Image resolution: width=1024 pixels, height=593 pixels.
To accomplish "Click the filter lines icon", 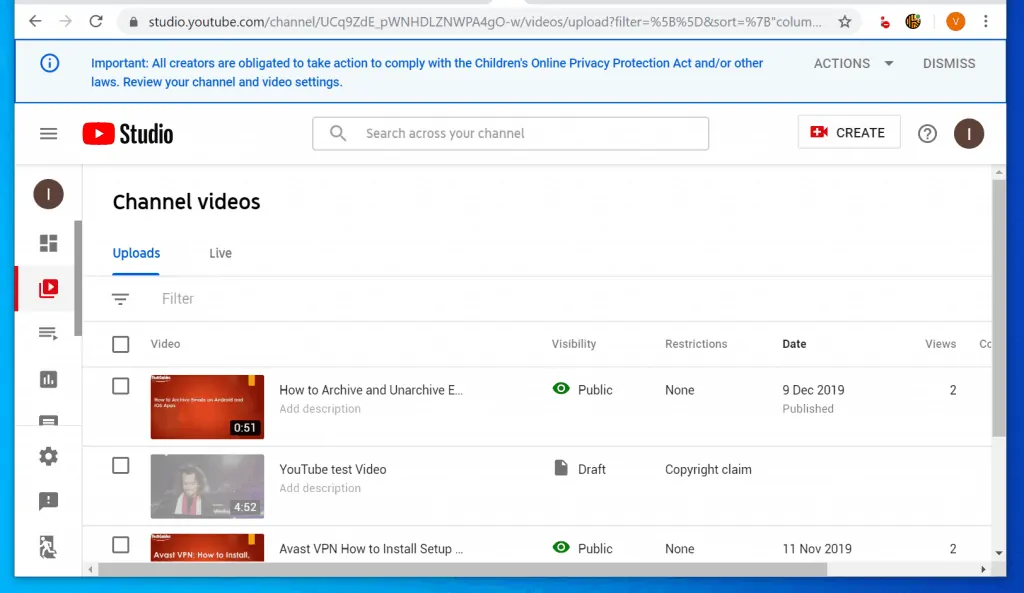I will coord(121,299).
